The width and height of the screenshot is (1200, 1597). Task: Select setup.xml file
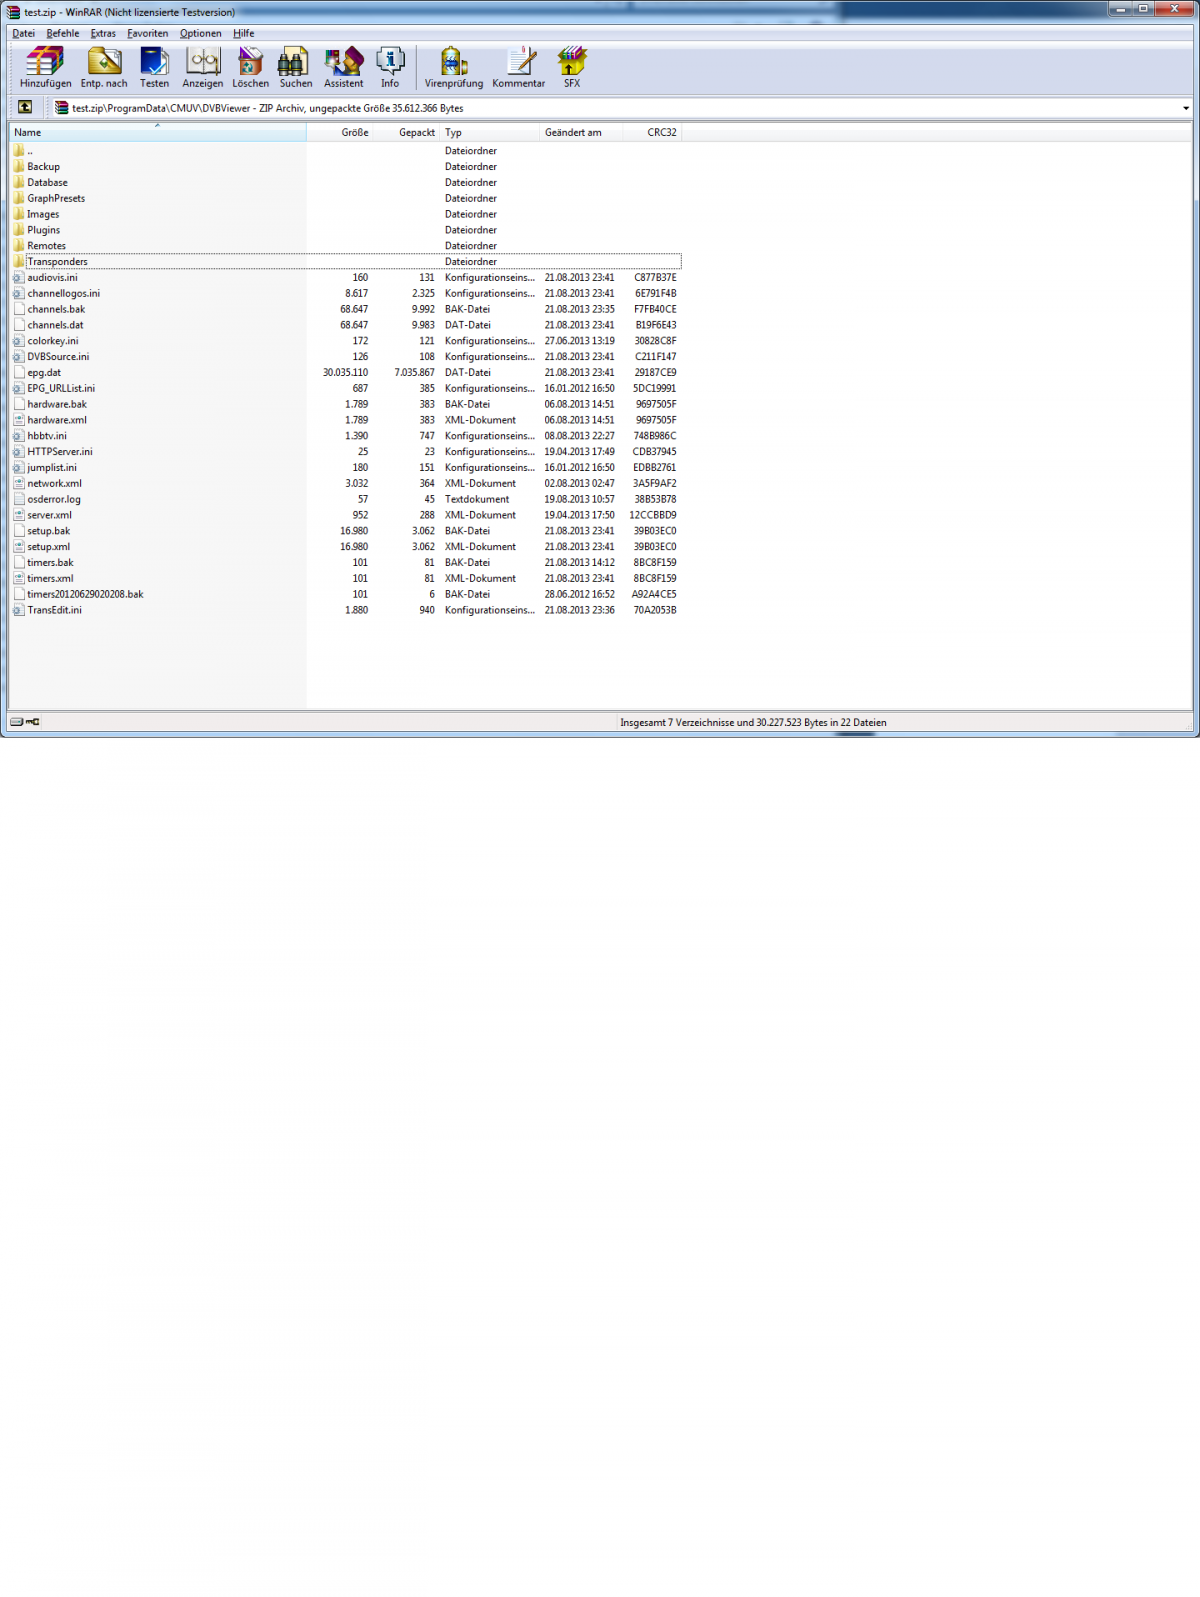click(346, 547)
